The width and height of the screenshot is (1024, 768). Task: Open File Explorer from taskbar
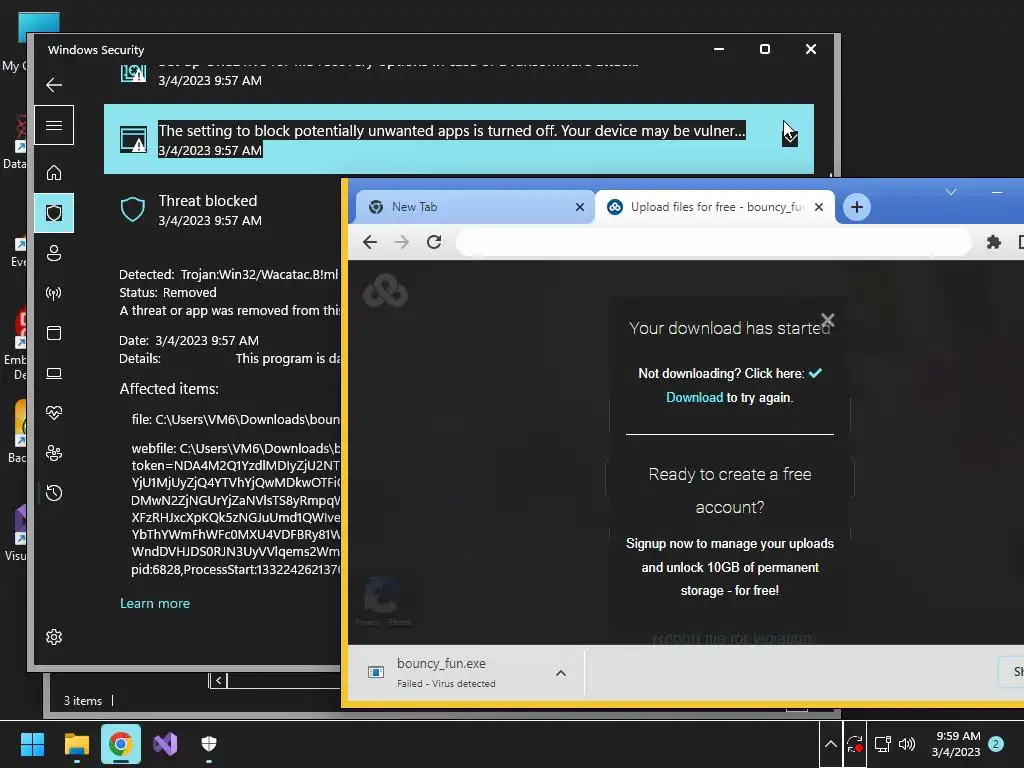click(76, 744)
